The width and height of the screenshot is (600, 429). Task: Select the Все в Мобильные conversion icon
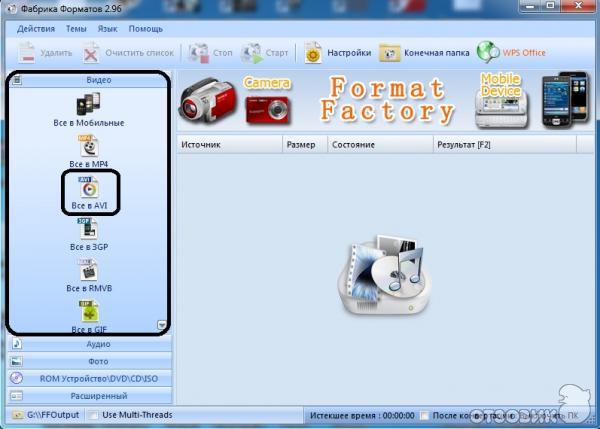click(x=89, y=103)
